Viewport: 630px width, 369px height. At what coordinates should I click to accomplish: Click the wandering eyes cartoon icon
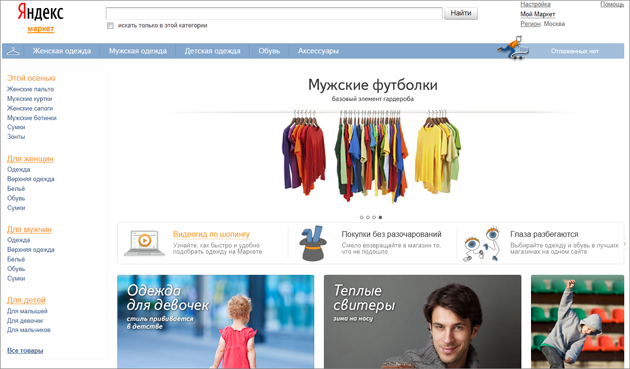point(482,244)
